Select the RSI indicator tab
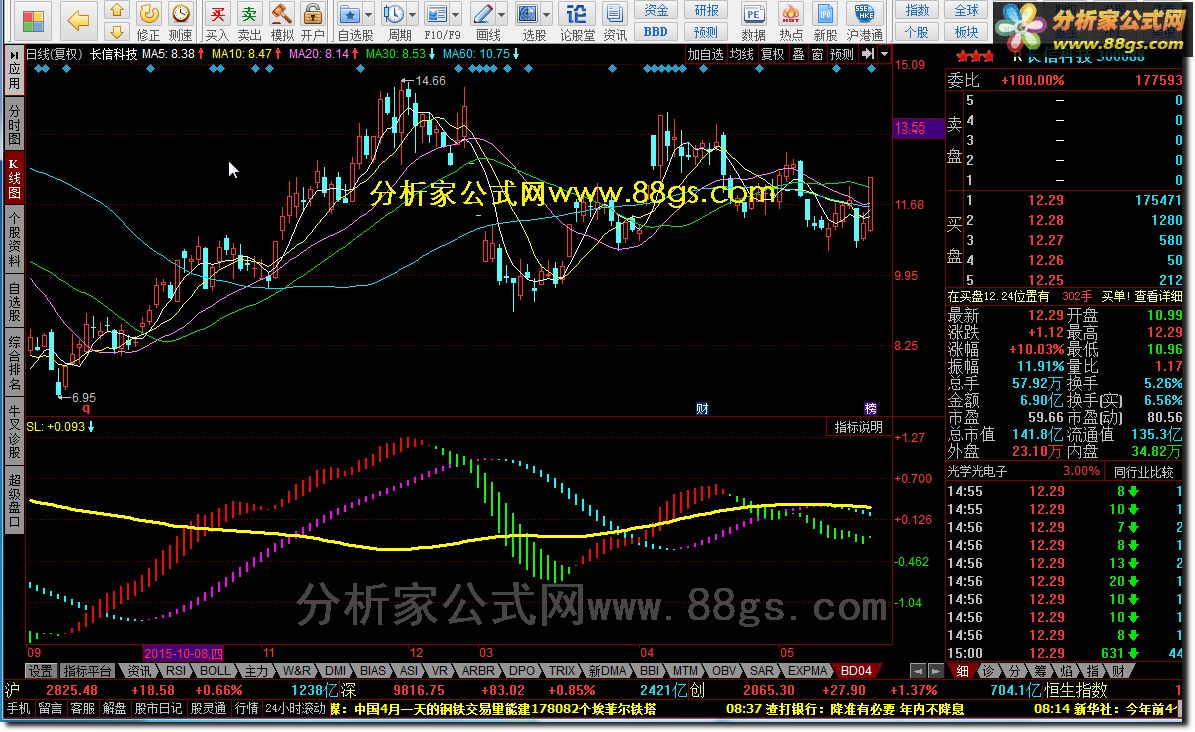 click(175, 671)
